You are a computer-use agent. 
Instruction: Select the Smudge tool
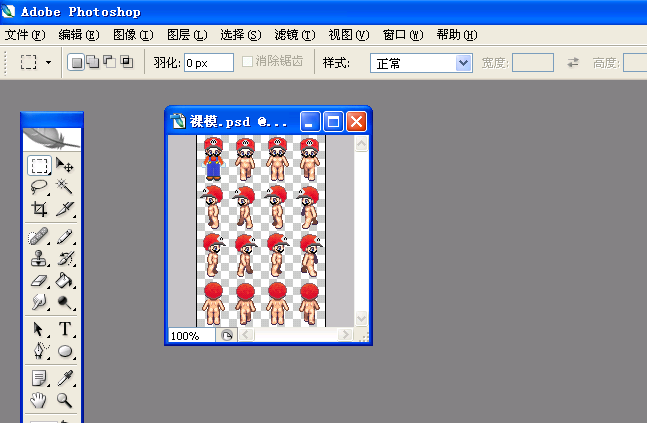(x=39, y=302)
